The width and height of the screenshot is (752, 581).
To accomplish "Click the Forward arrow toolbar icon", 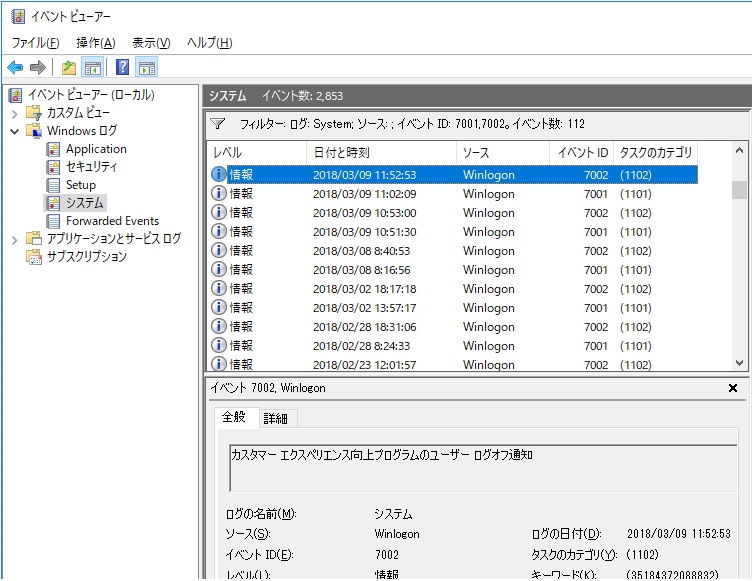I will [38, 67].
